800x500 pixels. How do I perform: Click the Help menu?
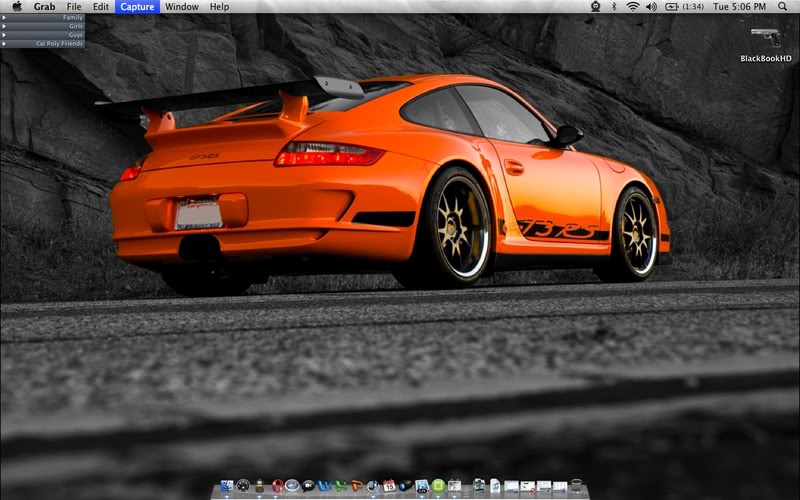[x=219, y=7]
